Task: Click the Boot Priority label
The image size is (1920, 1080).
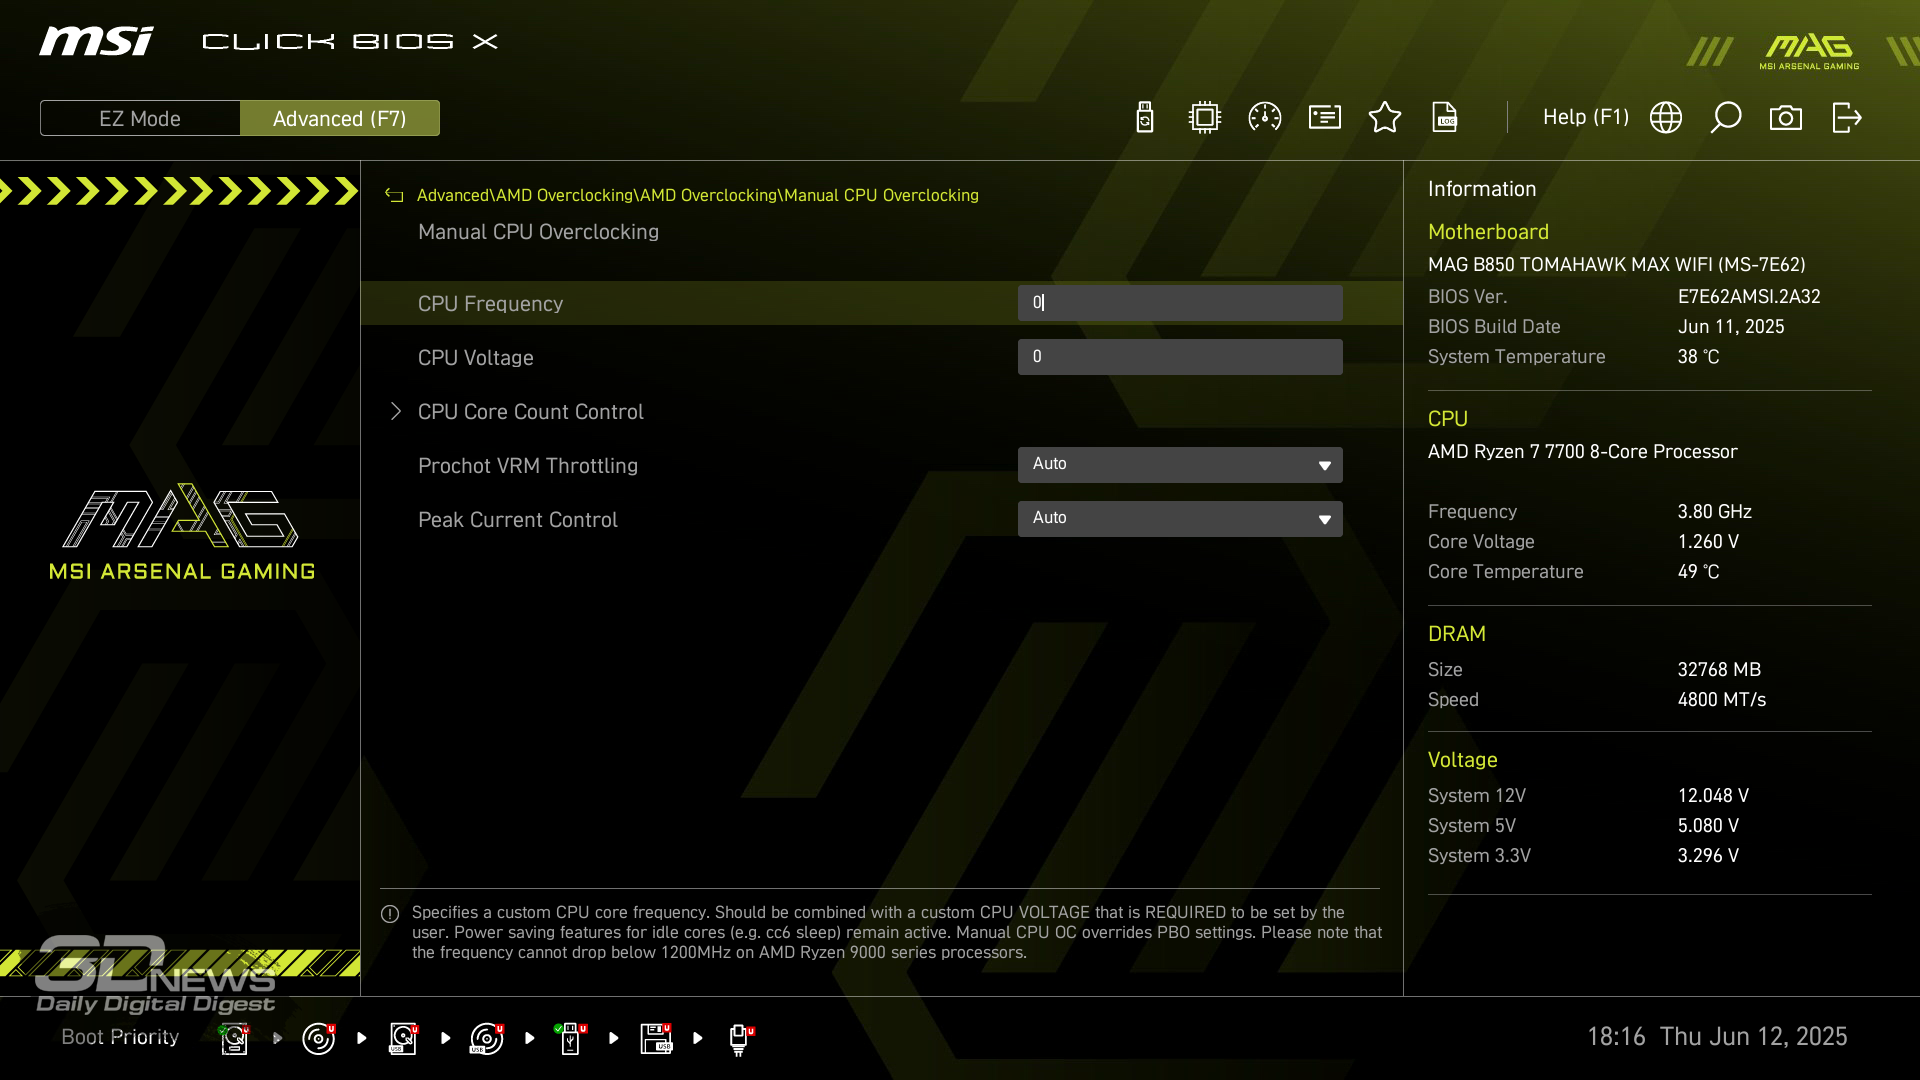Action: point(120,1037)
